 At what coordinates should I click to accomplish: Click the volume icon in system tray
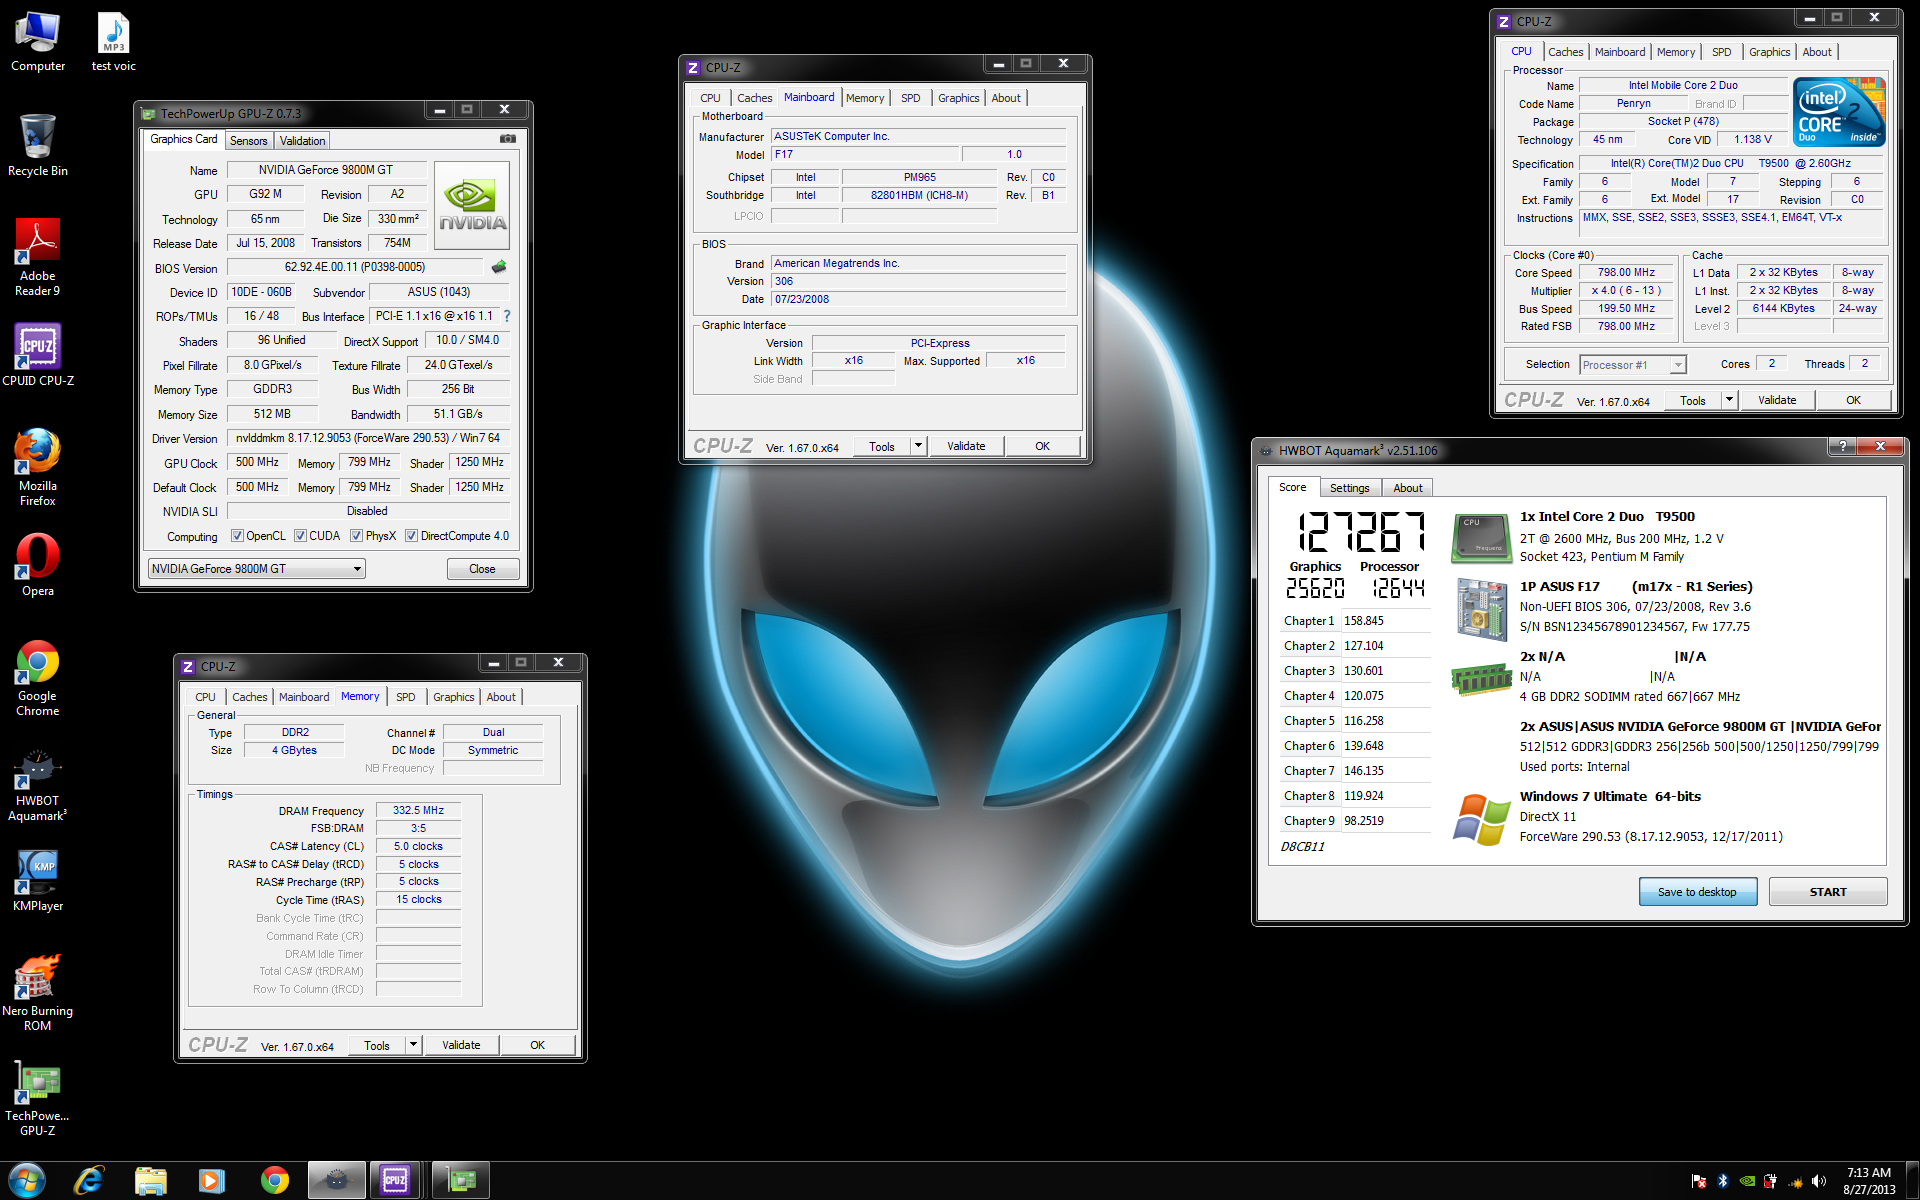(x=1819, y=1181)
